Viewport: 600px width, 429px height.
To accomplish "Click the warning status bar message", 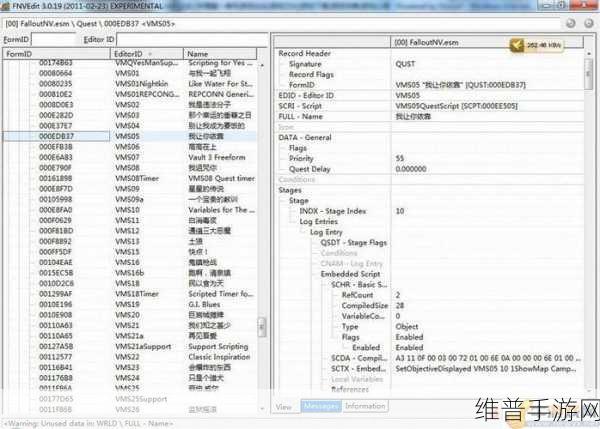I will click(x=88, y=424).
